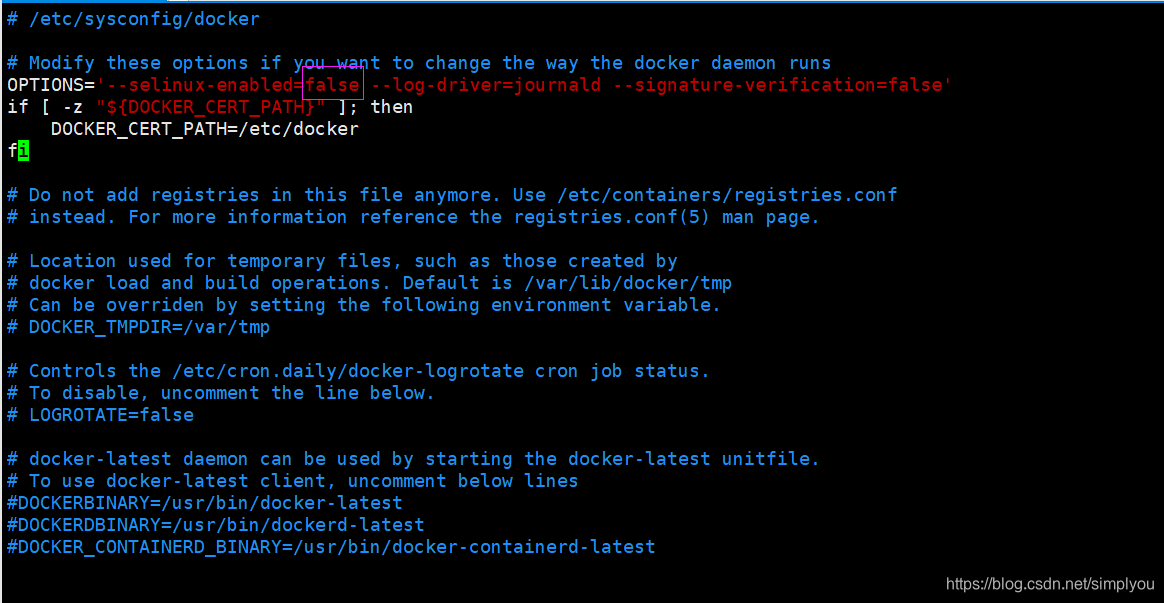Click '#DOCKERBINARY=/usr/bin/docker-latest' line

[x=205, y=503]
